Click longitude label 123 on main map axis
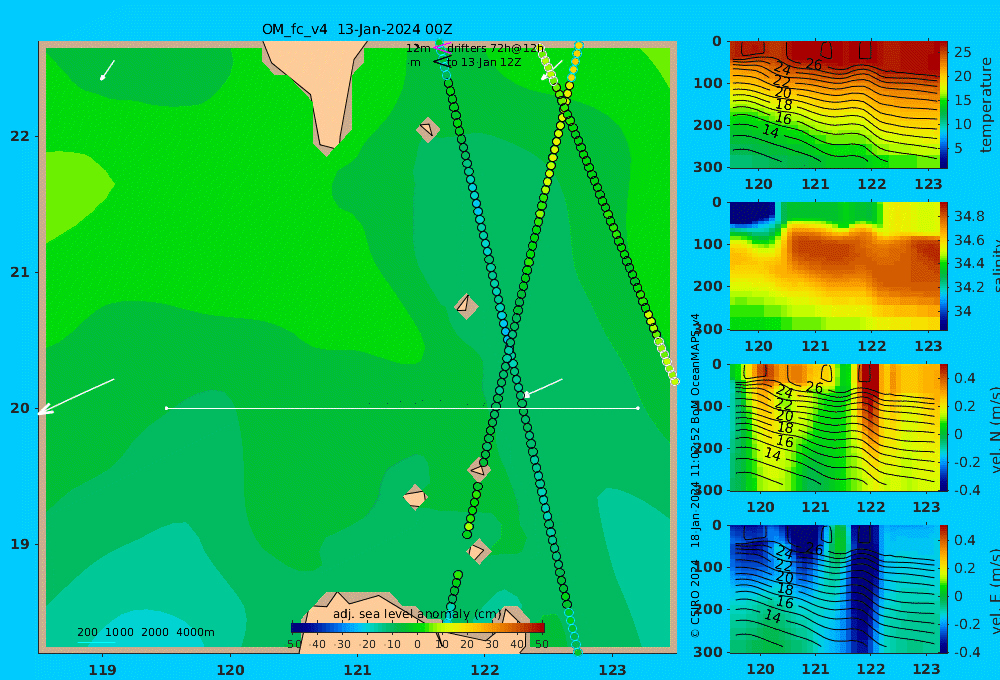The image size is (1000, 680). (x=612, y=670)
